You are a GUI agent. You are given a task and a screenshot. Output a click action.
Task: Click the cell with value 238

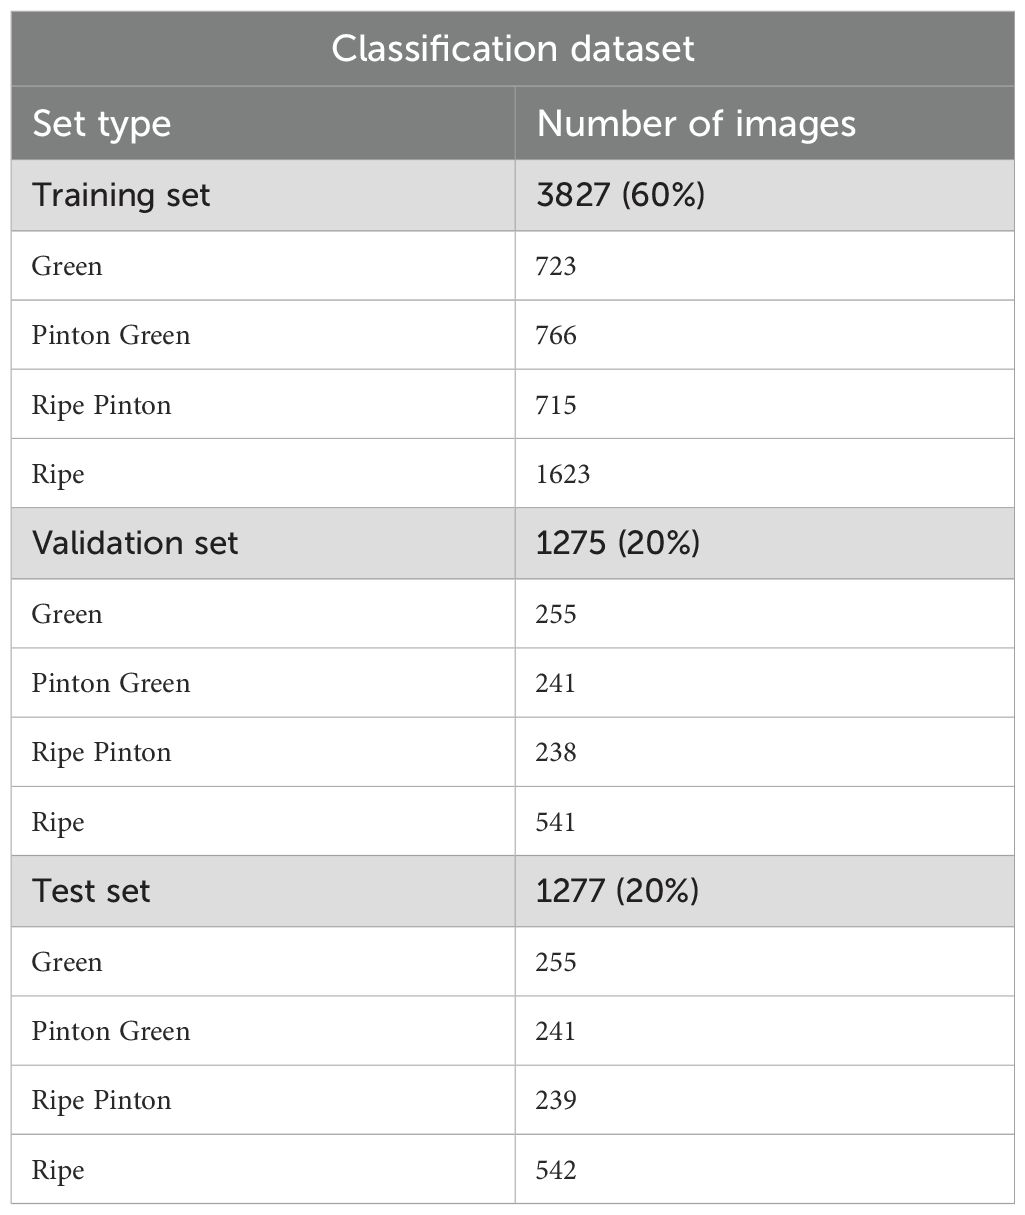click(x=556, y=752)
